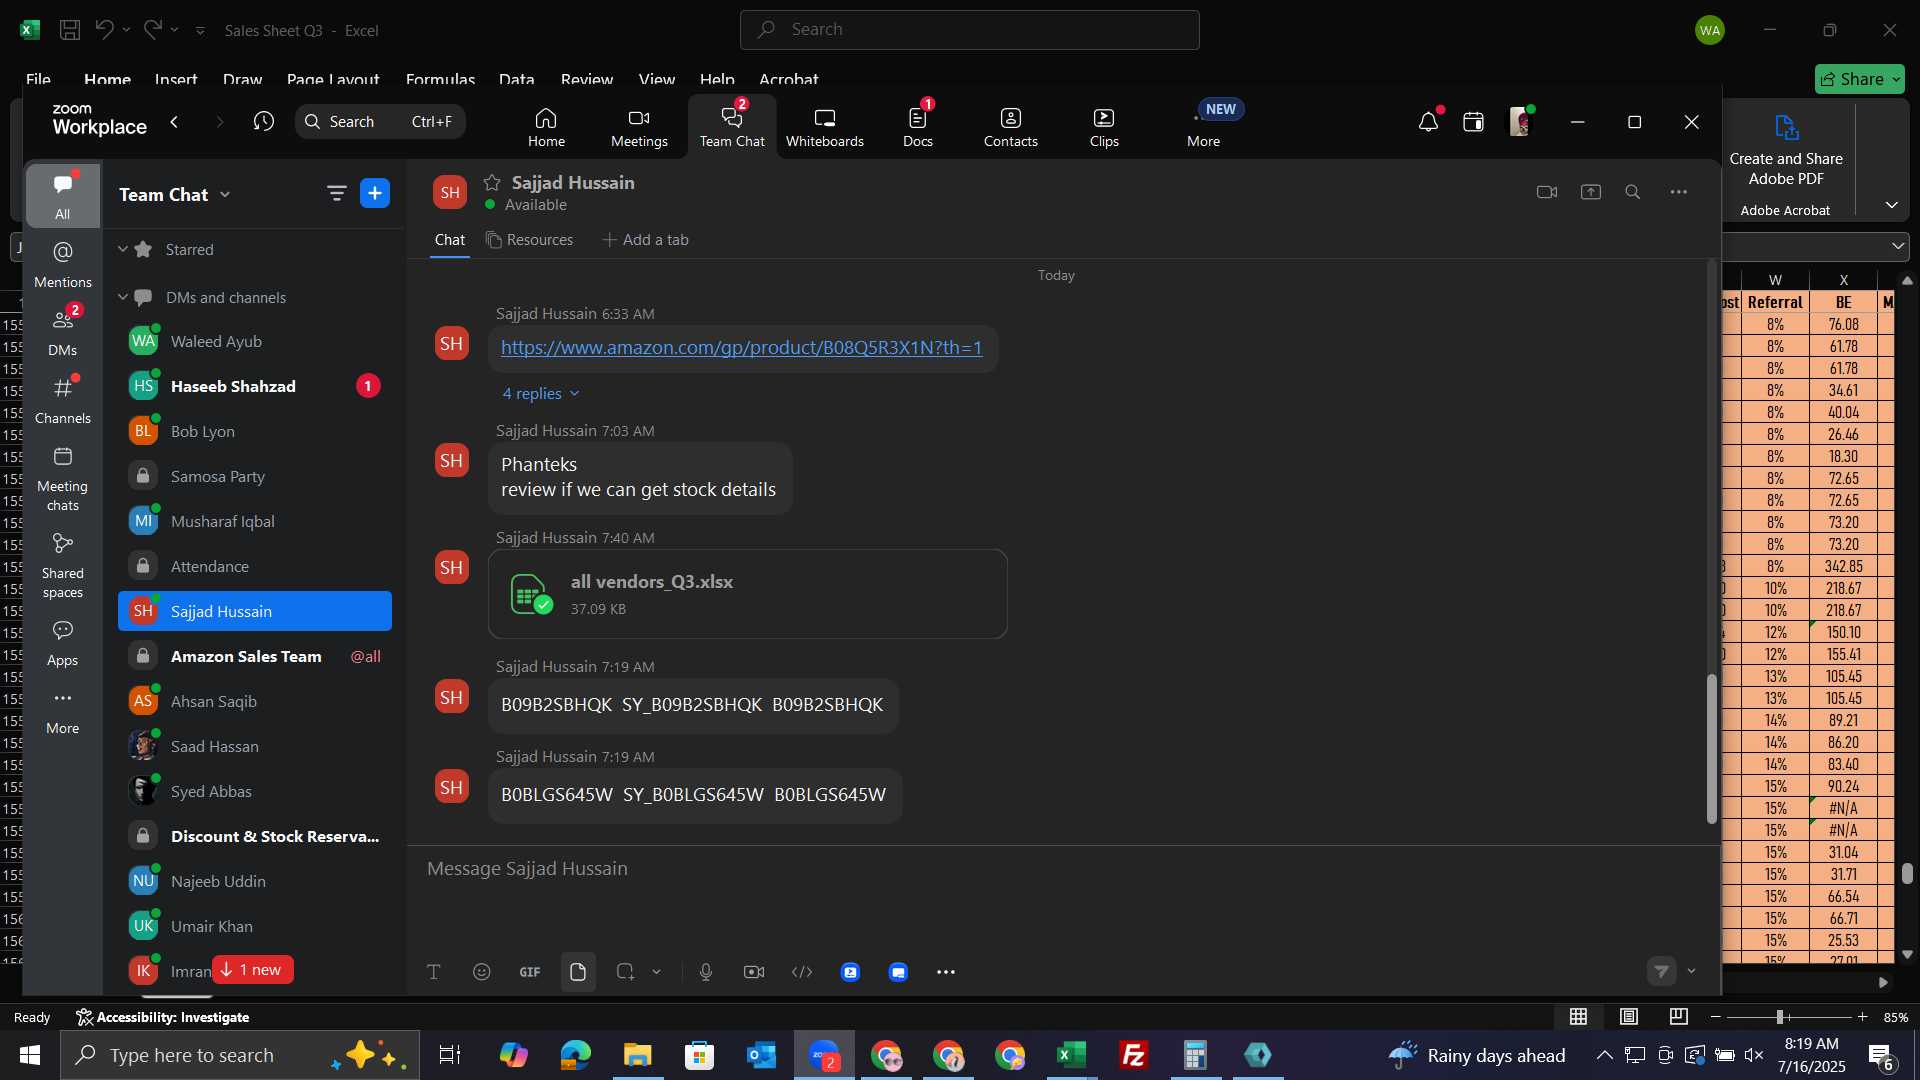
Task: Open send options dropdown arrow
Action: [x=1692, y=971]
